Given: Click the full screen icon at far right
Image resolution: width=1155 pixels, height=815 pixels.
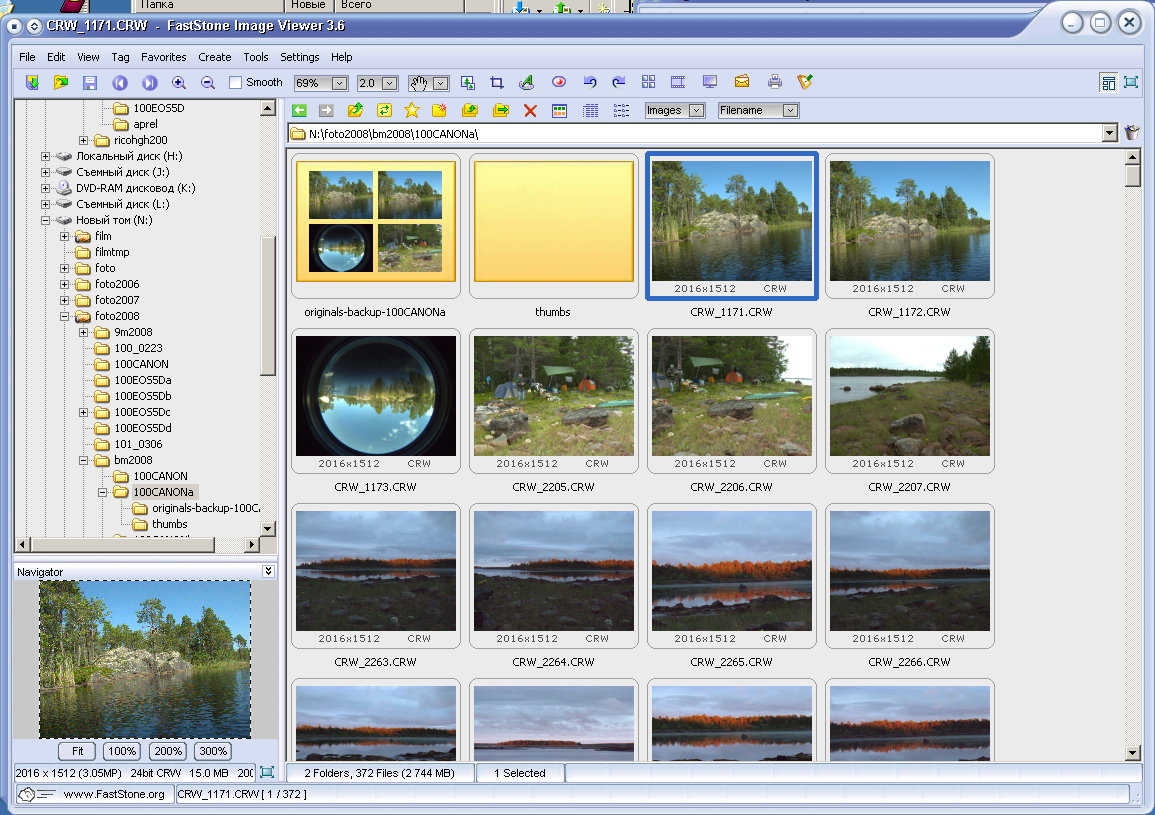Looking at the screenshot, I should tap(1131, 83).
